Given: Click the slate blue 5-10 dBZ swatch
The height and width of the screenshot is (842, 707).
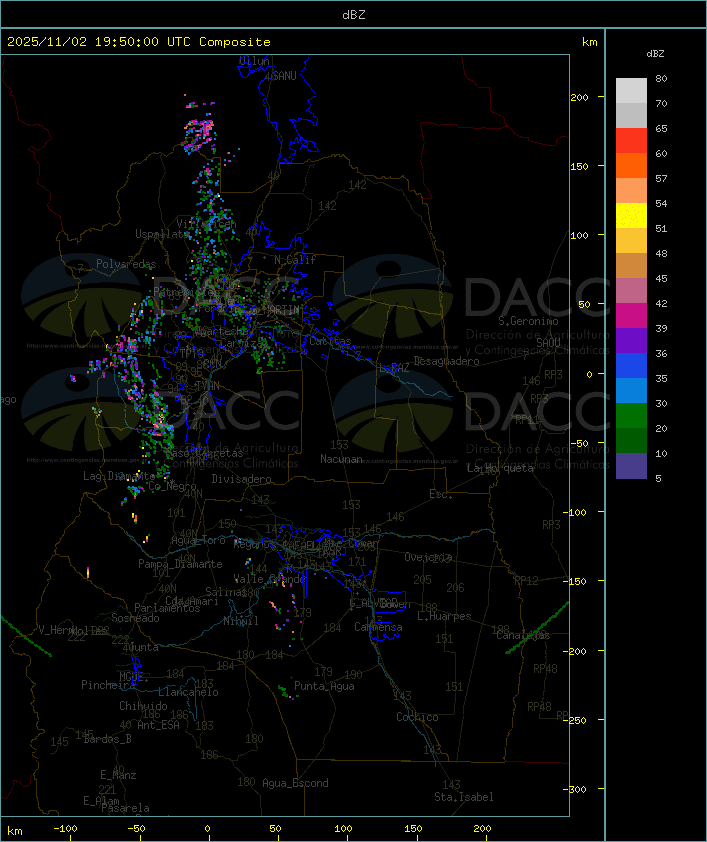Looking at the screenshot, I should (x=631, y=466).
